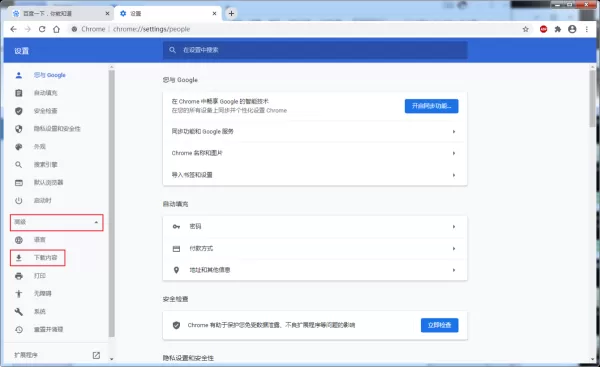Collapse the 高级 section in sidebar

tap(57, 222)
